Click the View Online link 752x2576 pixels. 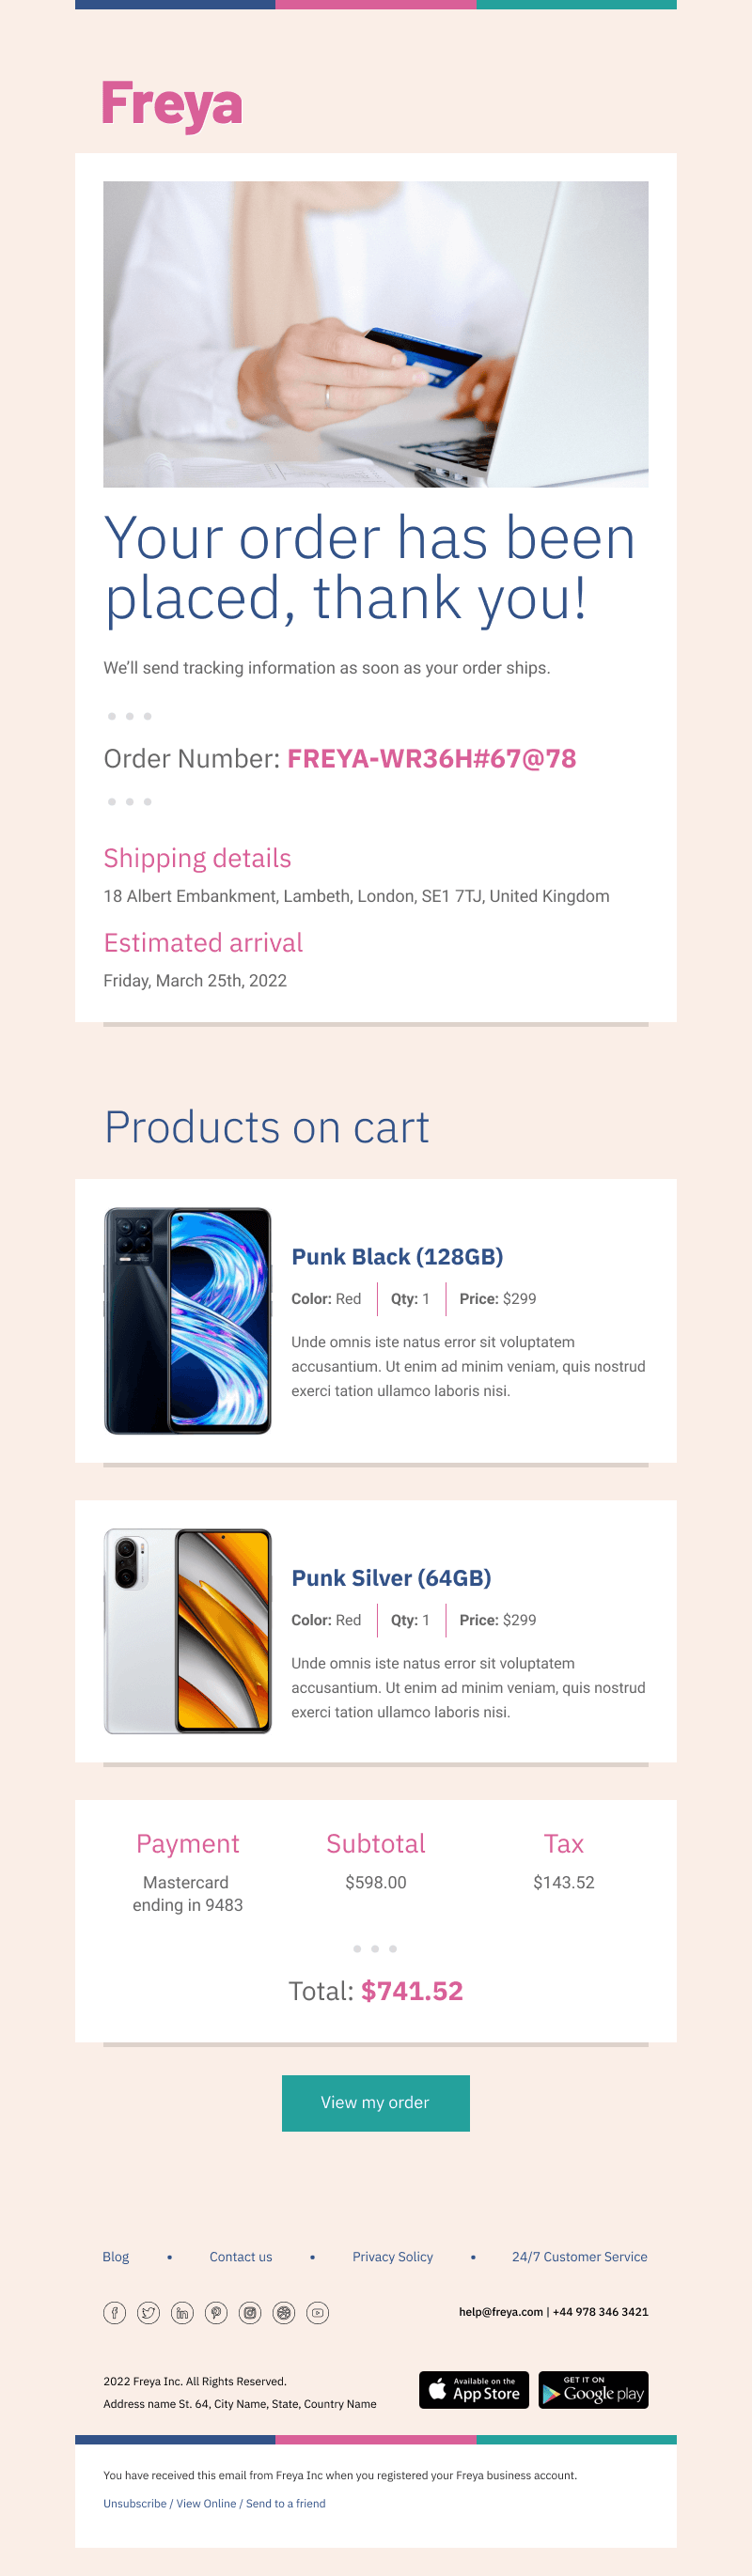[x=206, y=2503]
